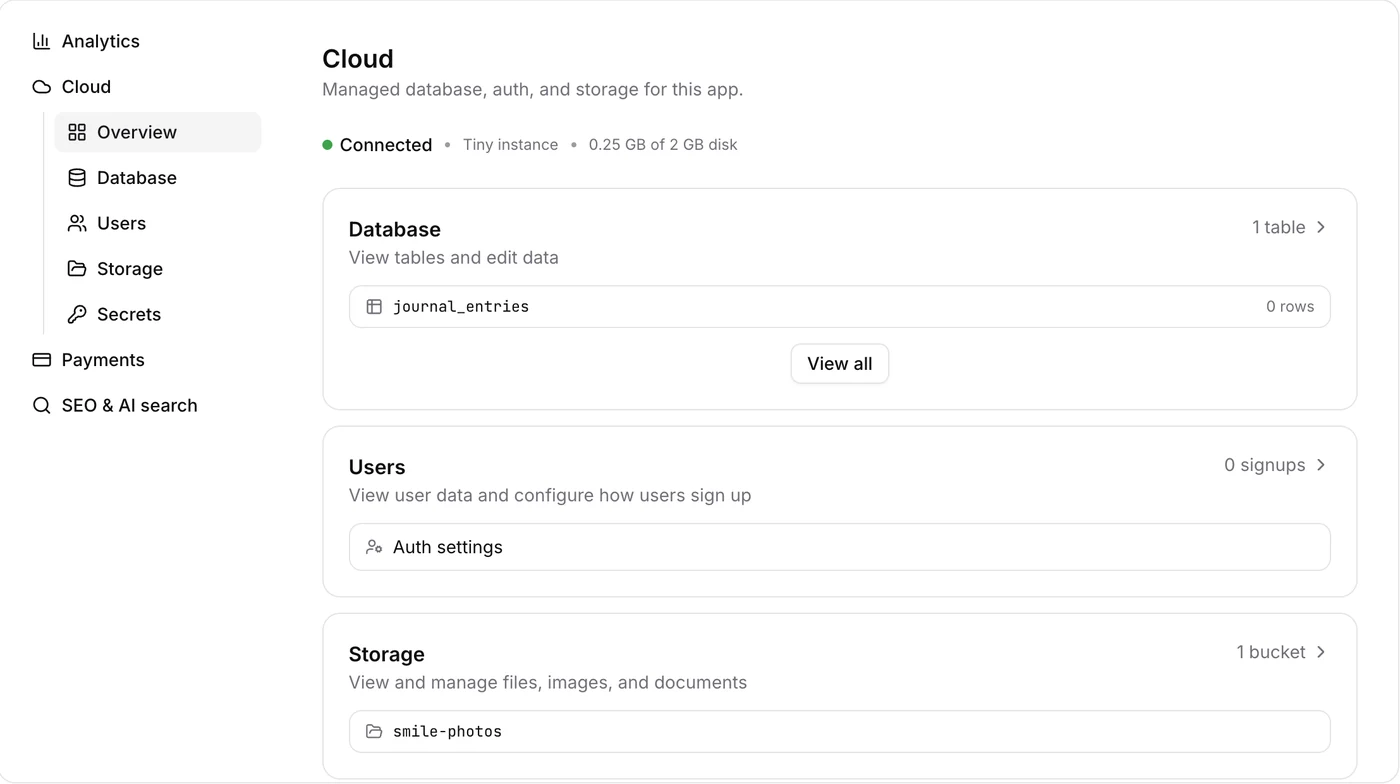Screen dimensions: 1400x784
Task: Go to the Overview page
Action: (158, 132)
